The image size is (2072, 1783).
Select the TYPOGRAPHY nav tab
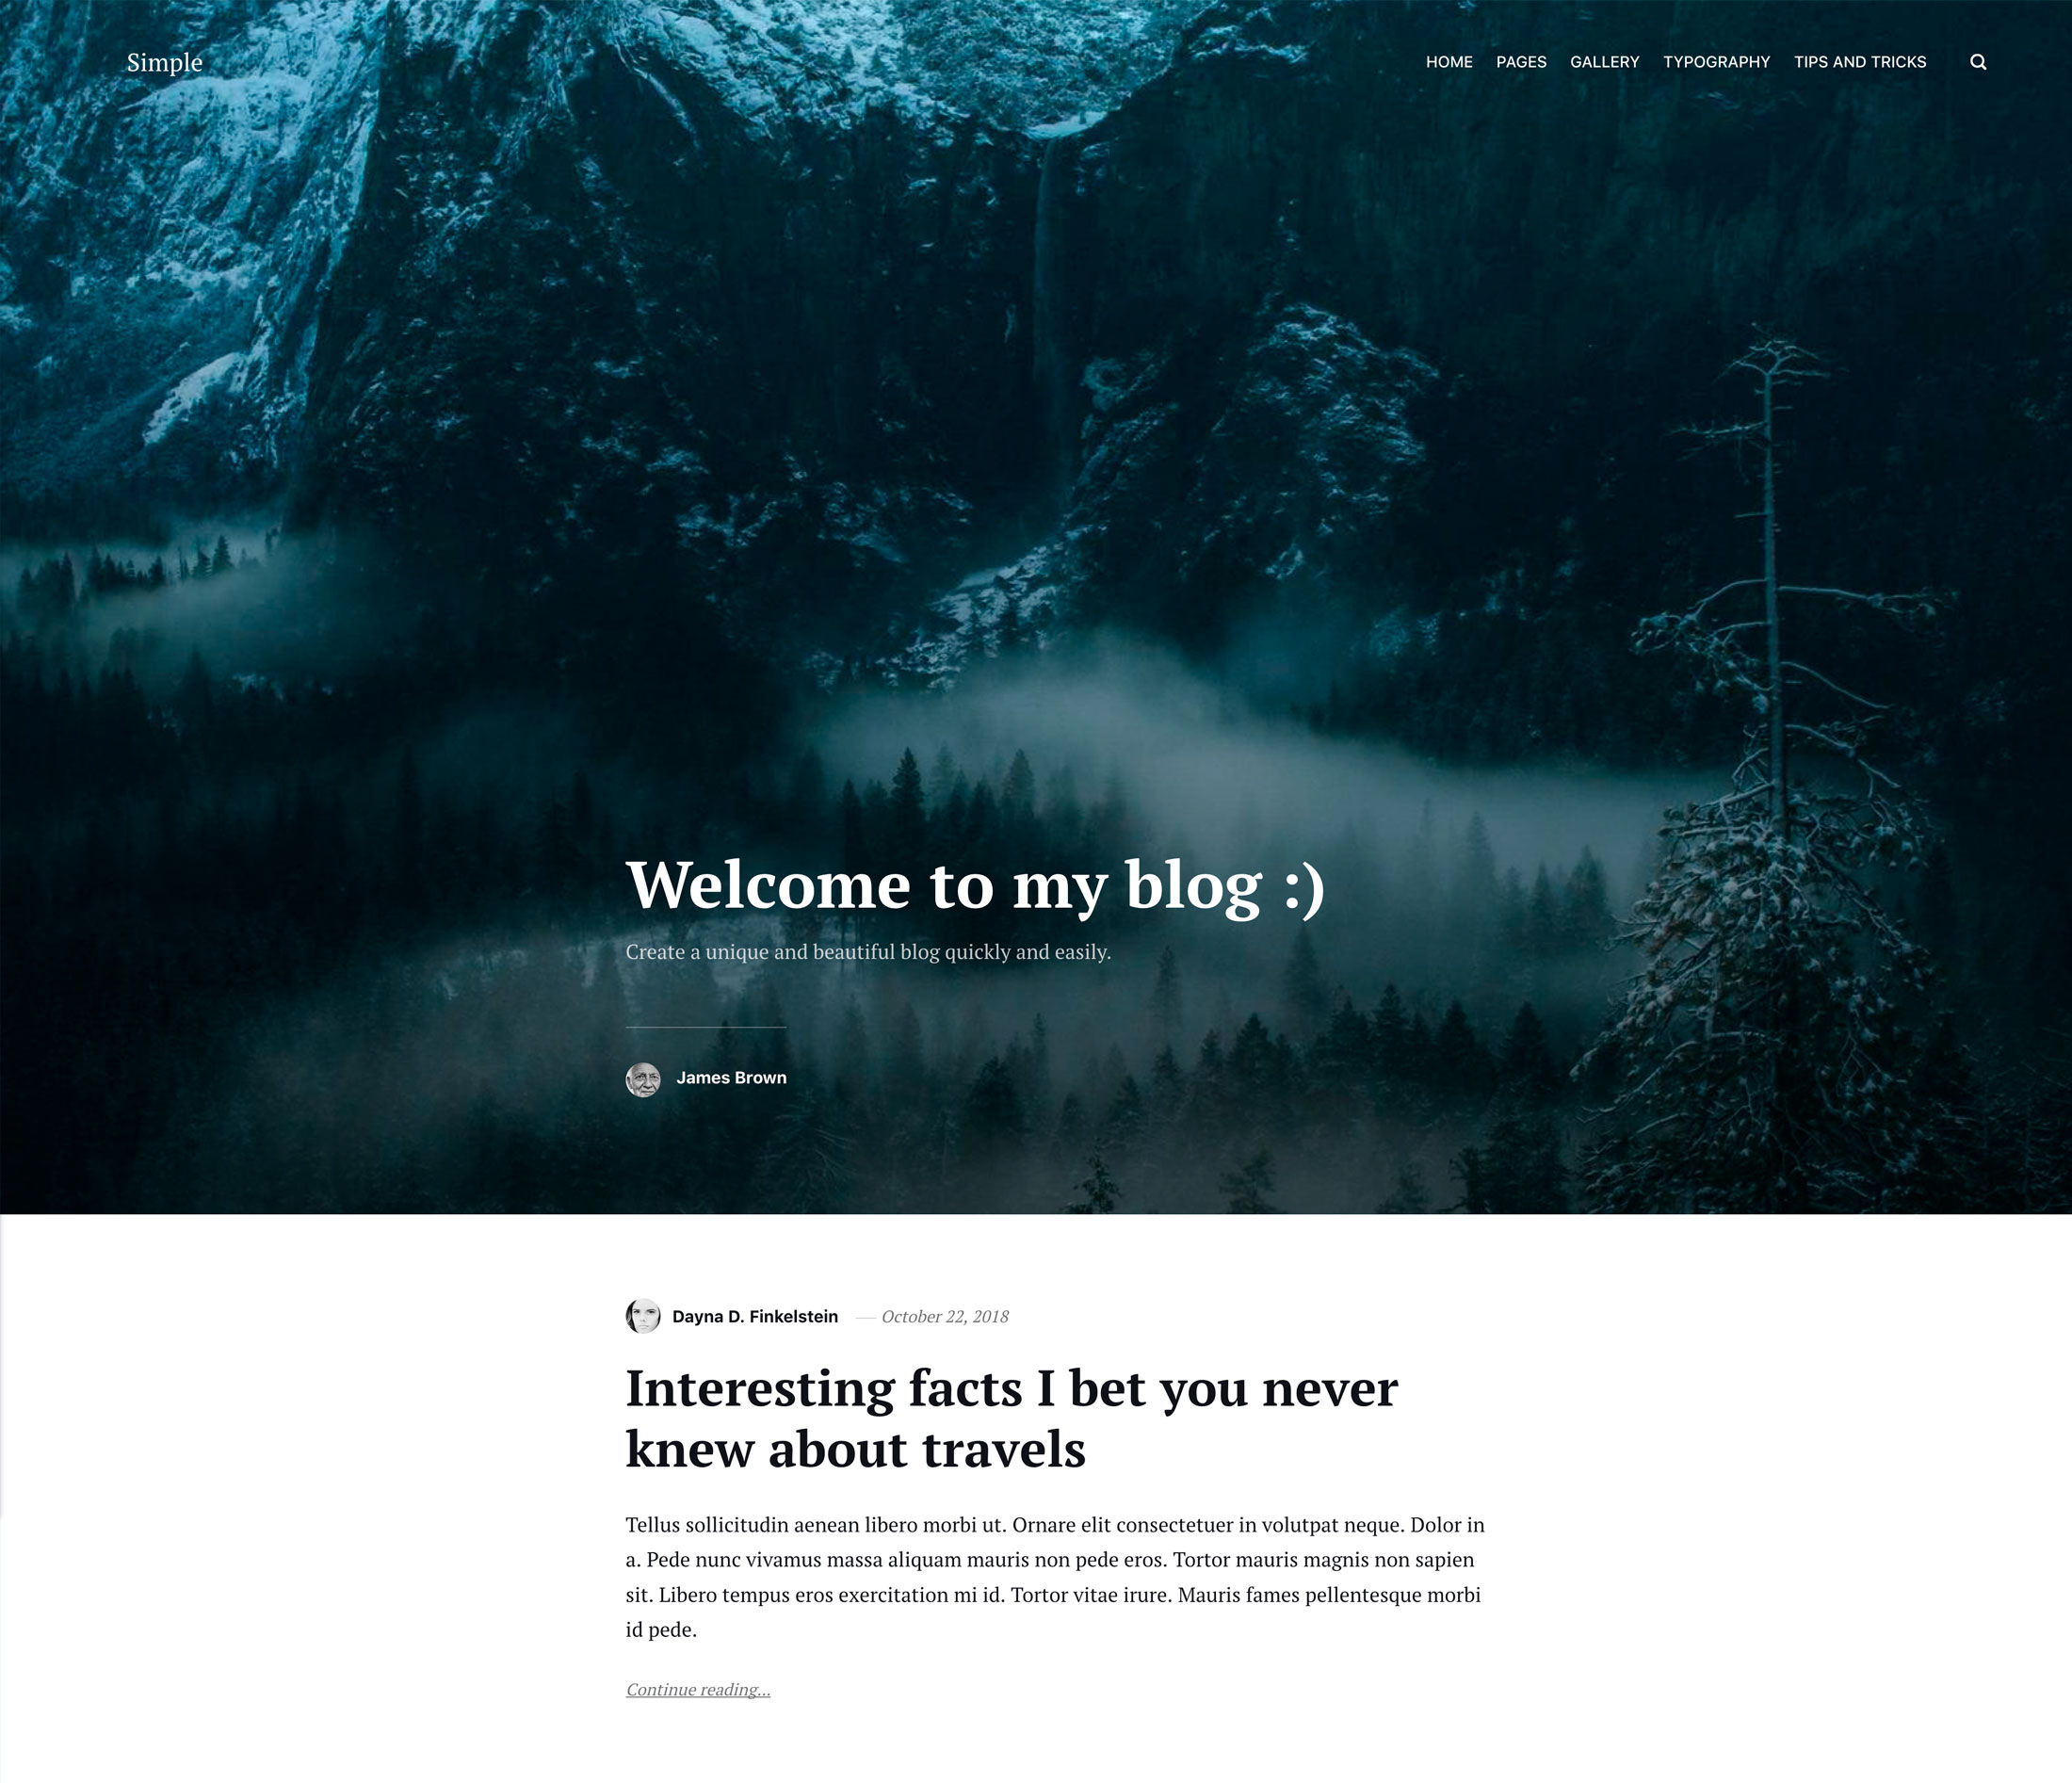click(1716, 61)
